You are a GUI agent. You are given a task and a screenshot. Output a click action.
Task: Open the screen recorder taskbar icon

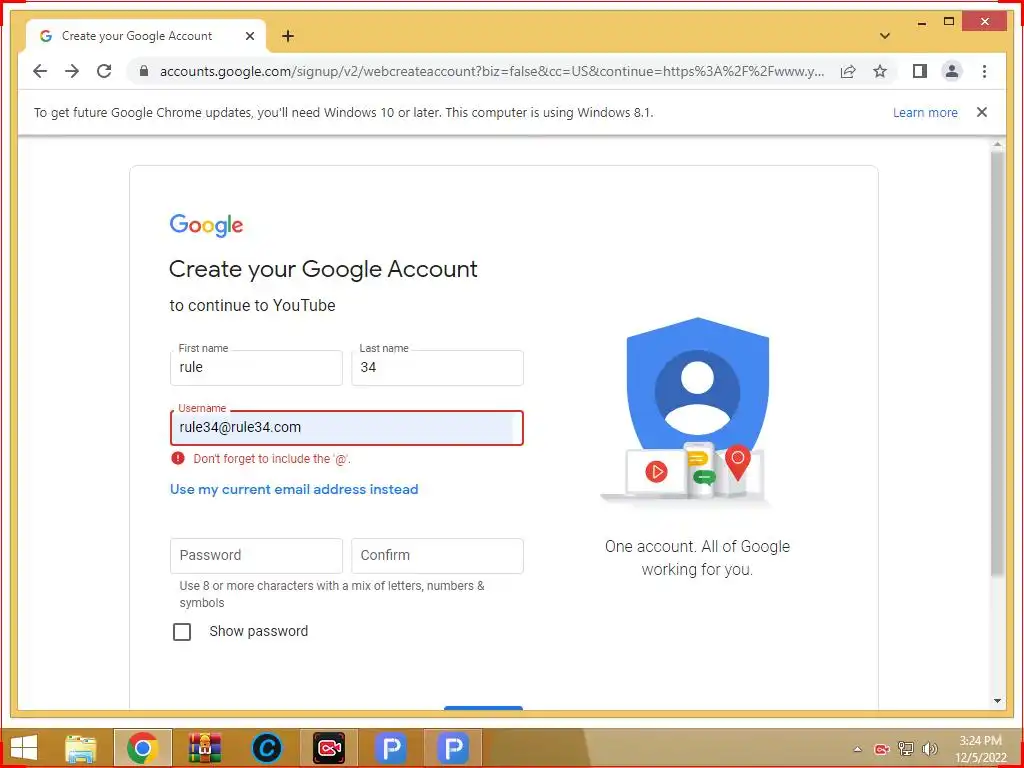coord(329,748)
